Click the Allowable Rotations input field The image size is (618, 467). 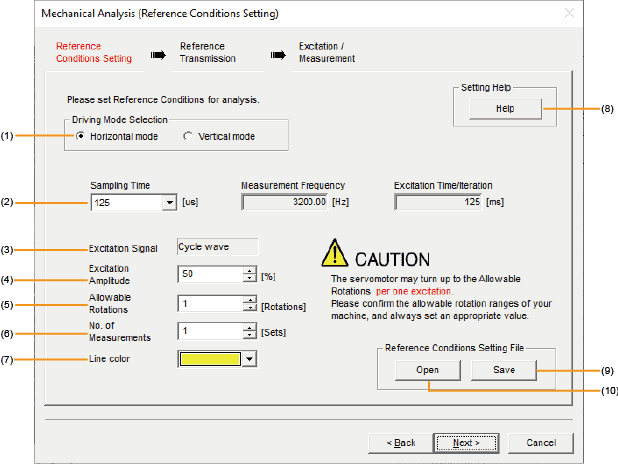[209, 303]
